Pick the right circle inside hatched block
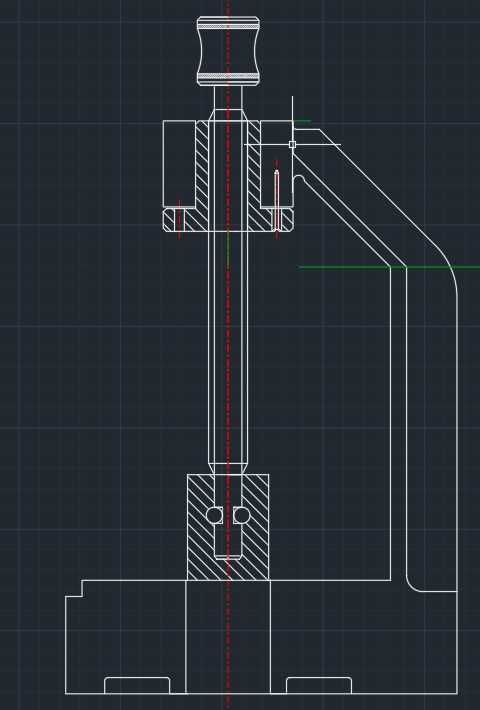This screenshot has width=480, height=710. (x=241, y=515)
